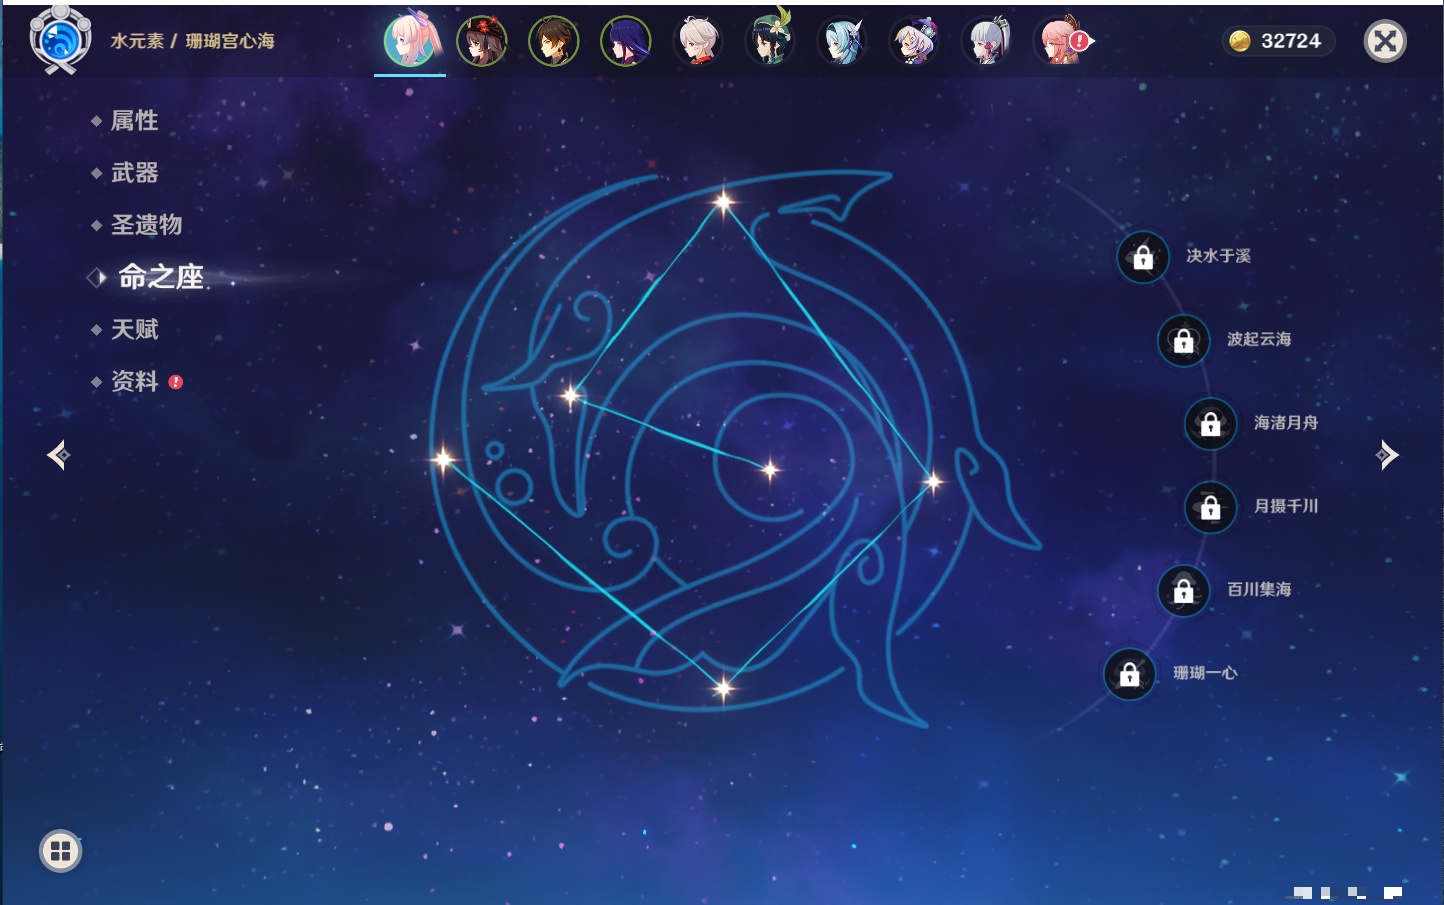Select Ayaka's silver ponytail avatar
This screenshot has height=905, width=1444.
point(986,41)
